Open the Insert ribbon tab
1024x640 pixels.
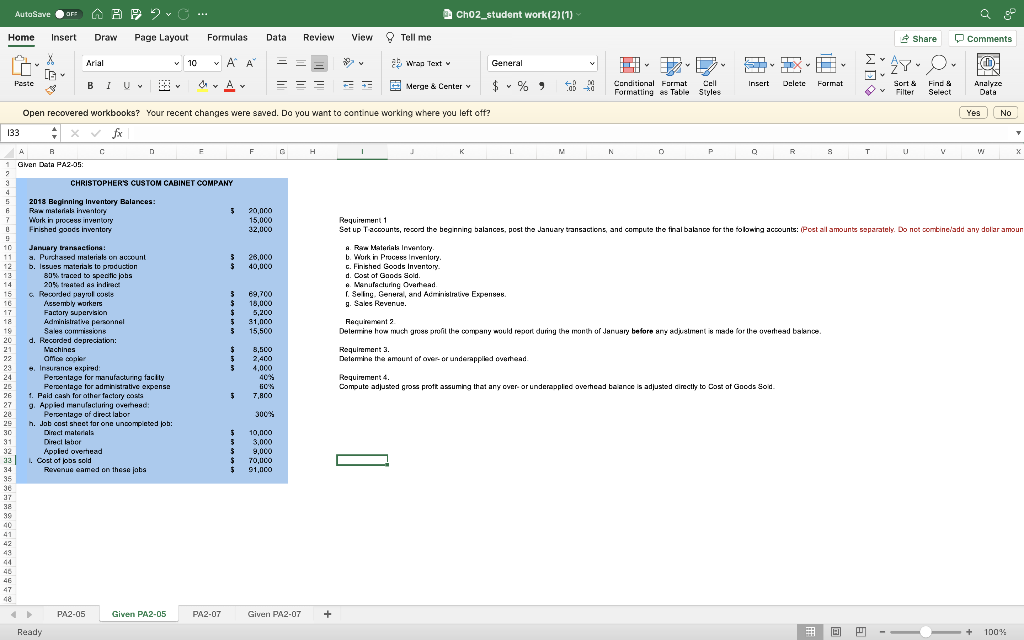point(63,37)
